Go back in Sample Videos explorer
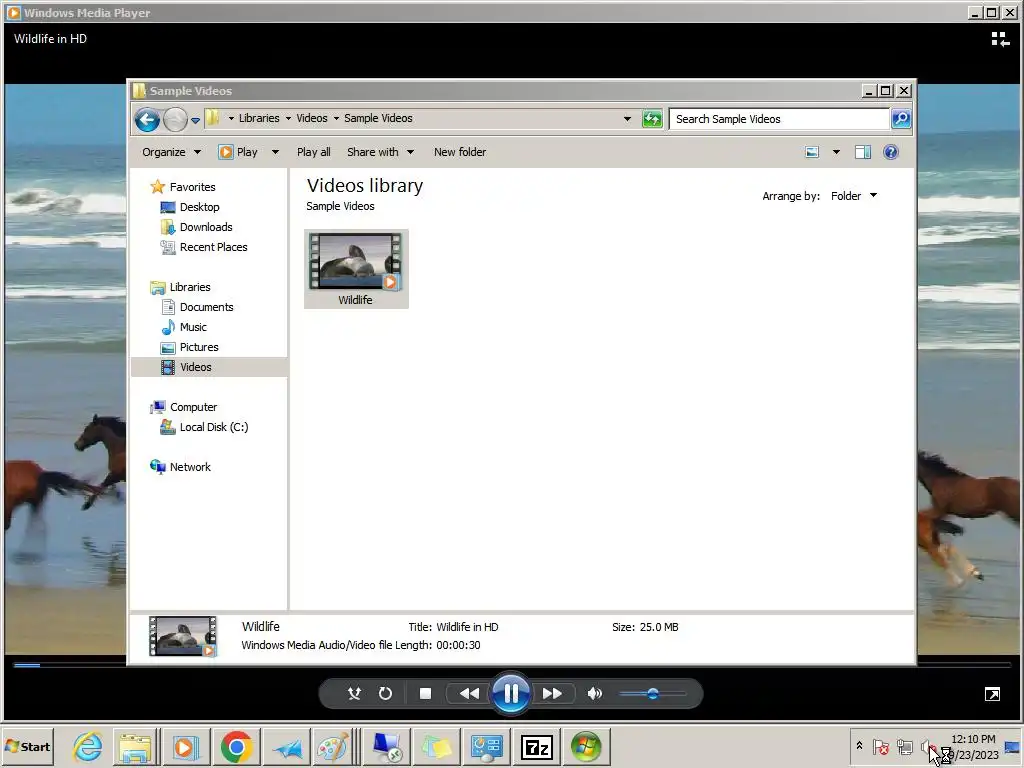Screen dimensions: 1024x768 click(148, 120)
